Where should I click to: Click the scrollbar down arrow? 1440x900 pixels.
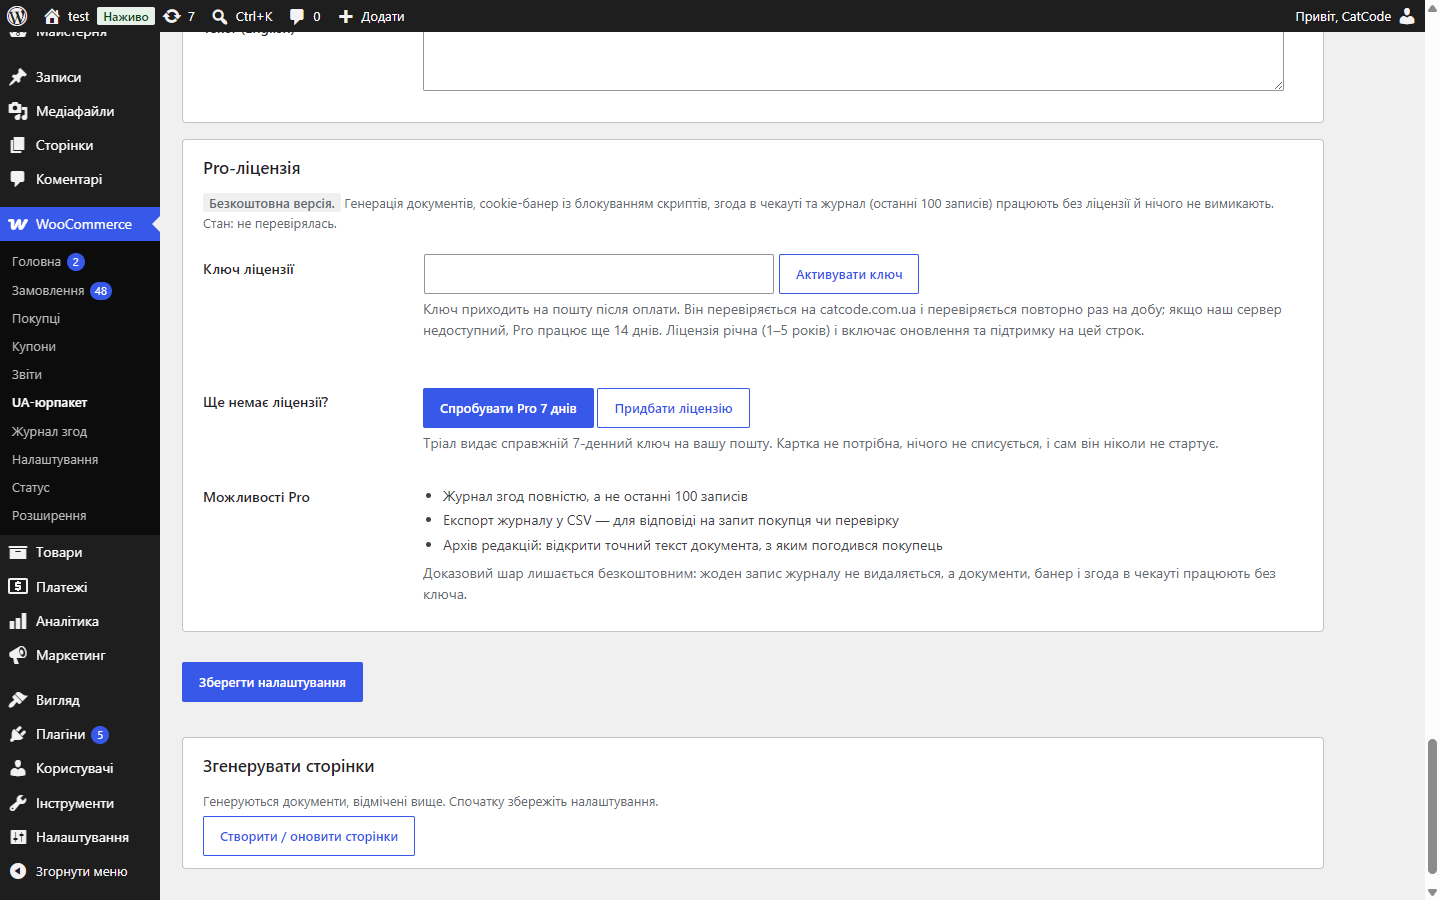tap(1432, 892)
